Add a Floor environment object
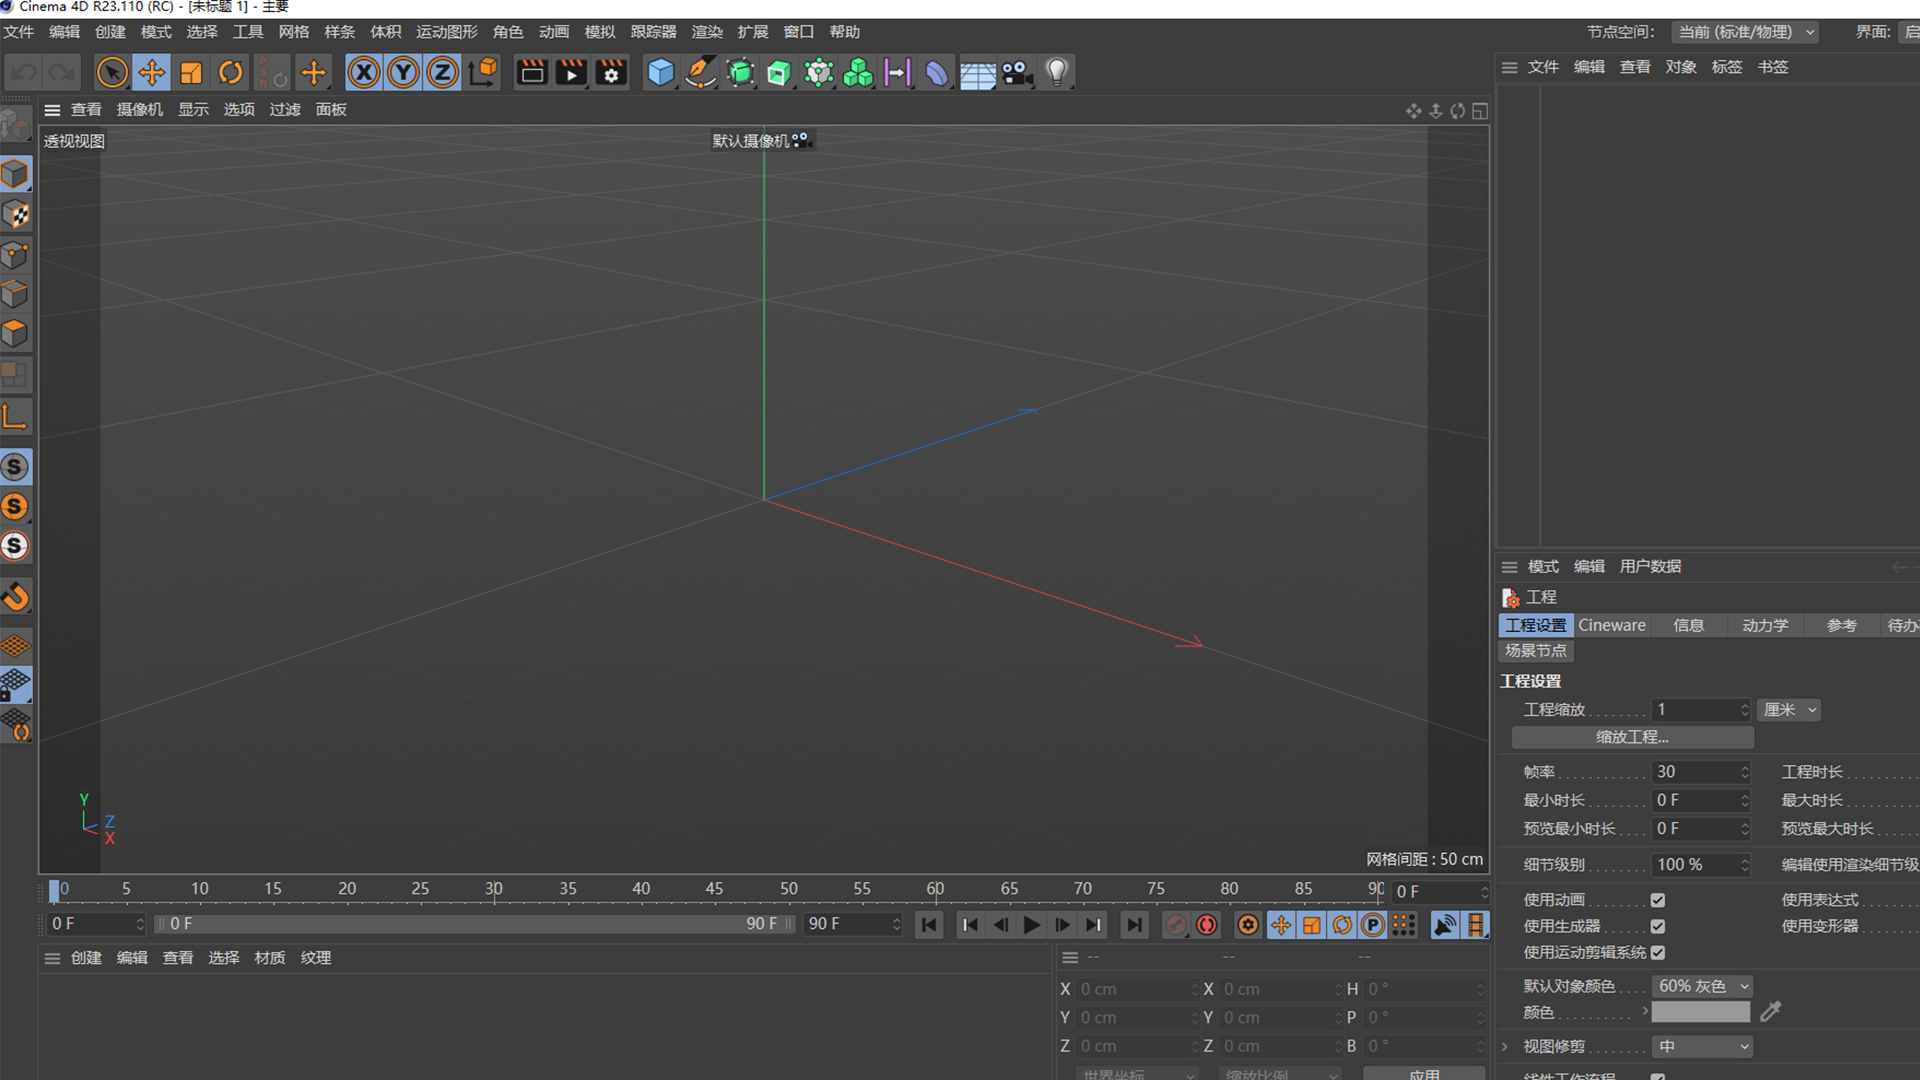This screenshot has height=1080, width=1920. [x=977, y=72]
